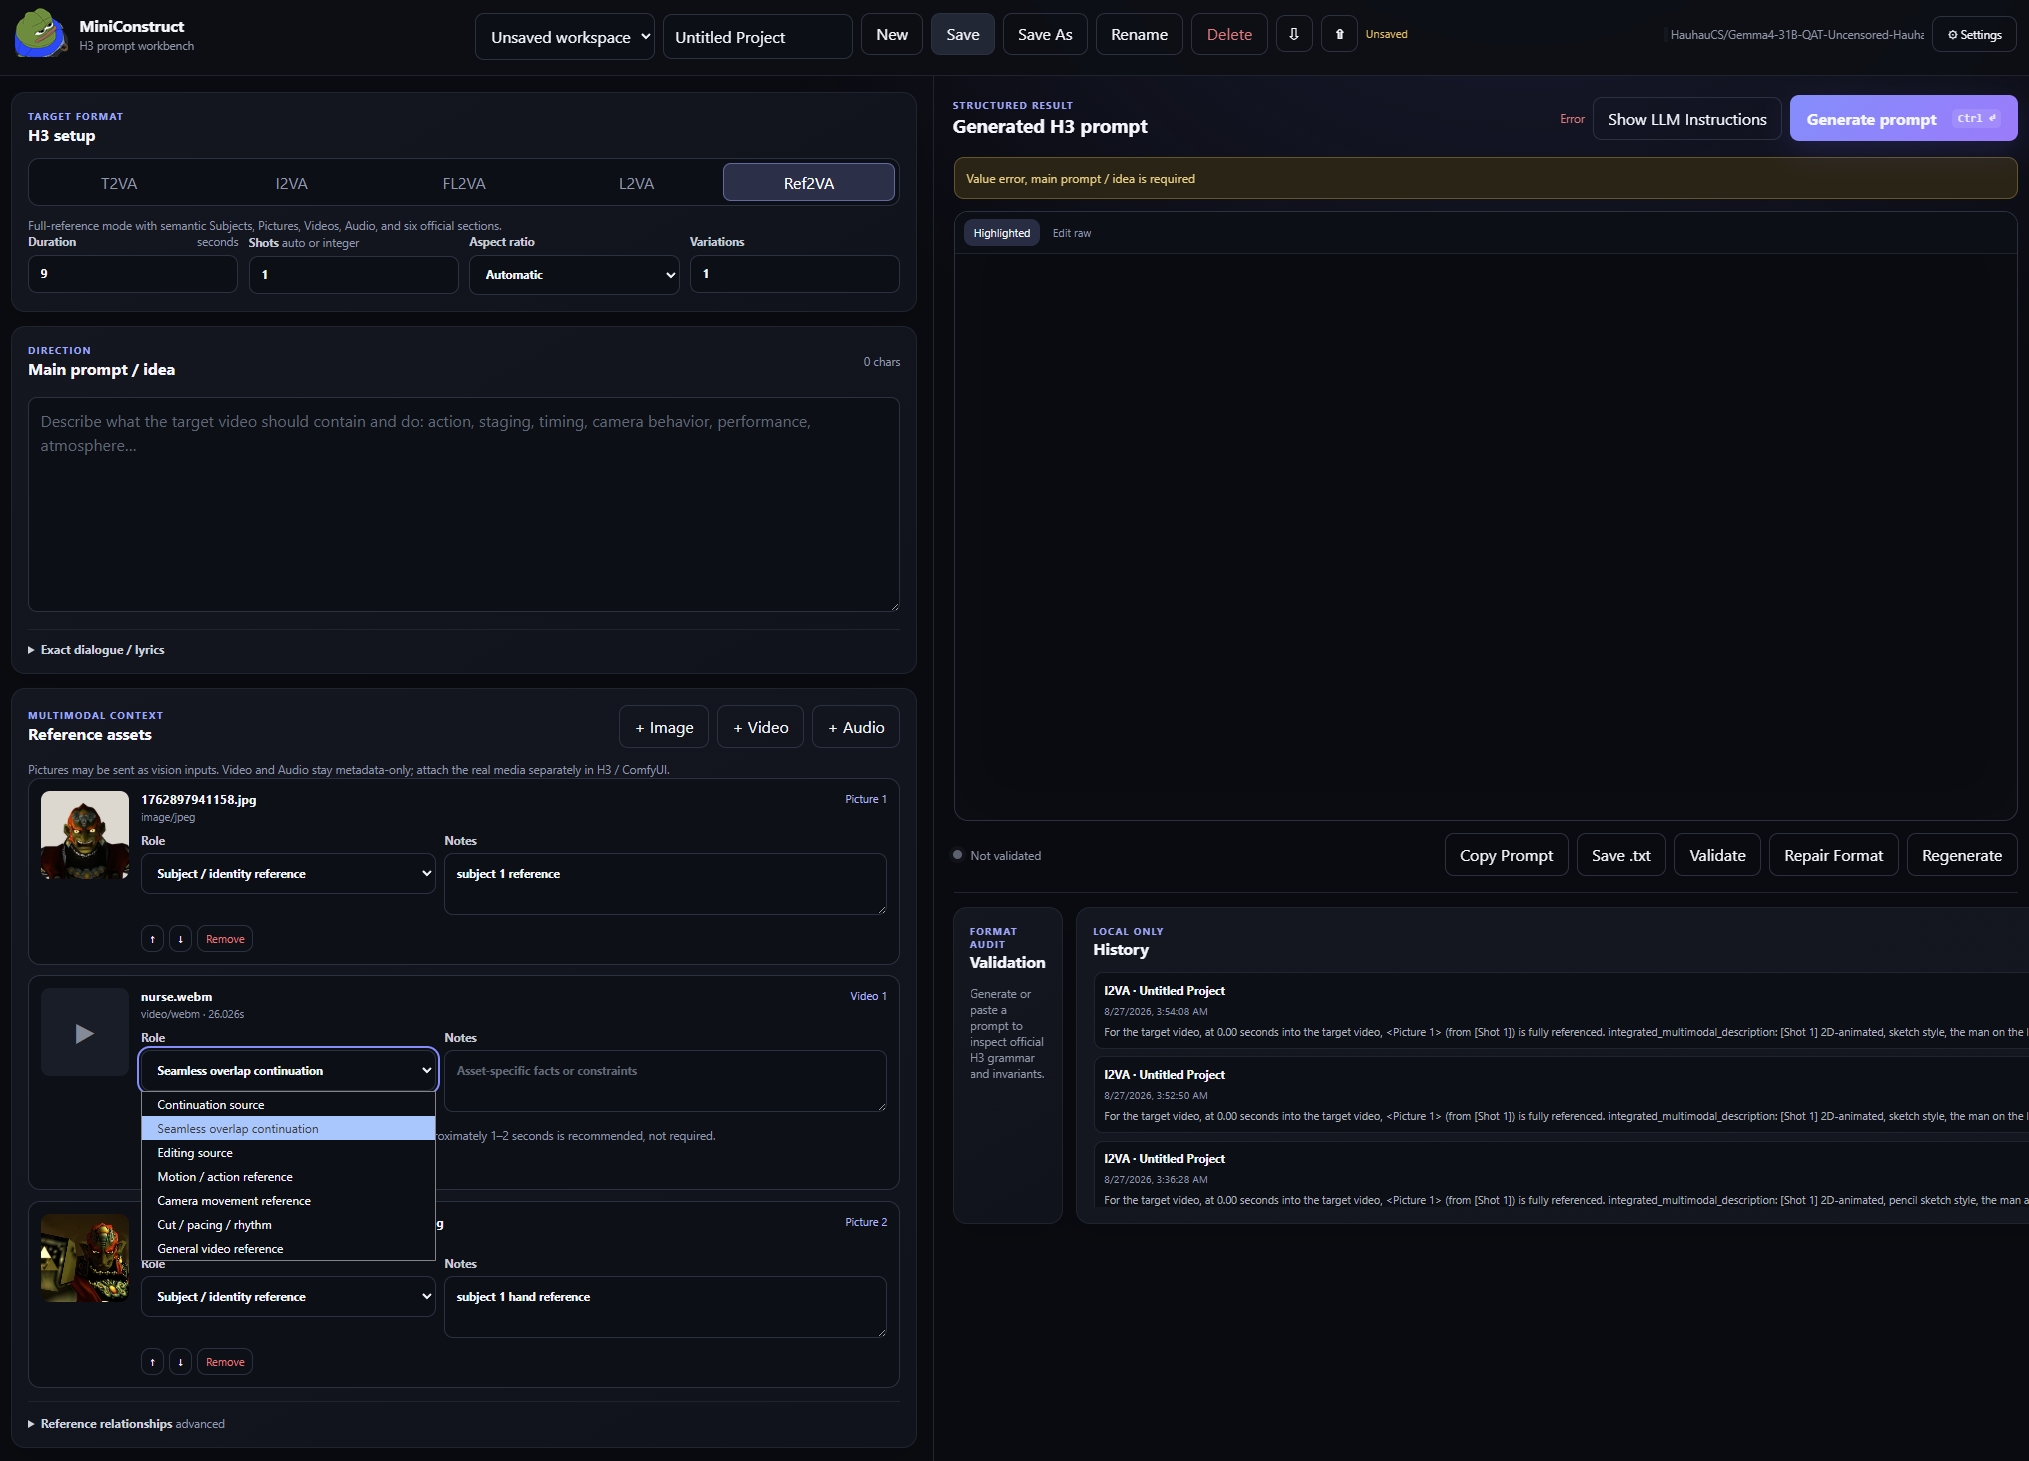Open Role dropdown for Picture 1

pos(288,874)
